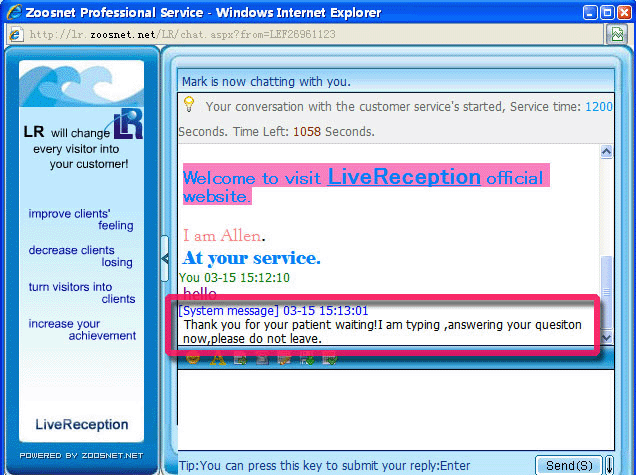Click the IE page icon beside the address
The width and height of the screenshot is (636, 475).
click(x=15, y=34)
